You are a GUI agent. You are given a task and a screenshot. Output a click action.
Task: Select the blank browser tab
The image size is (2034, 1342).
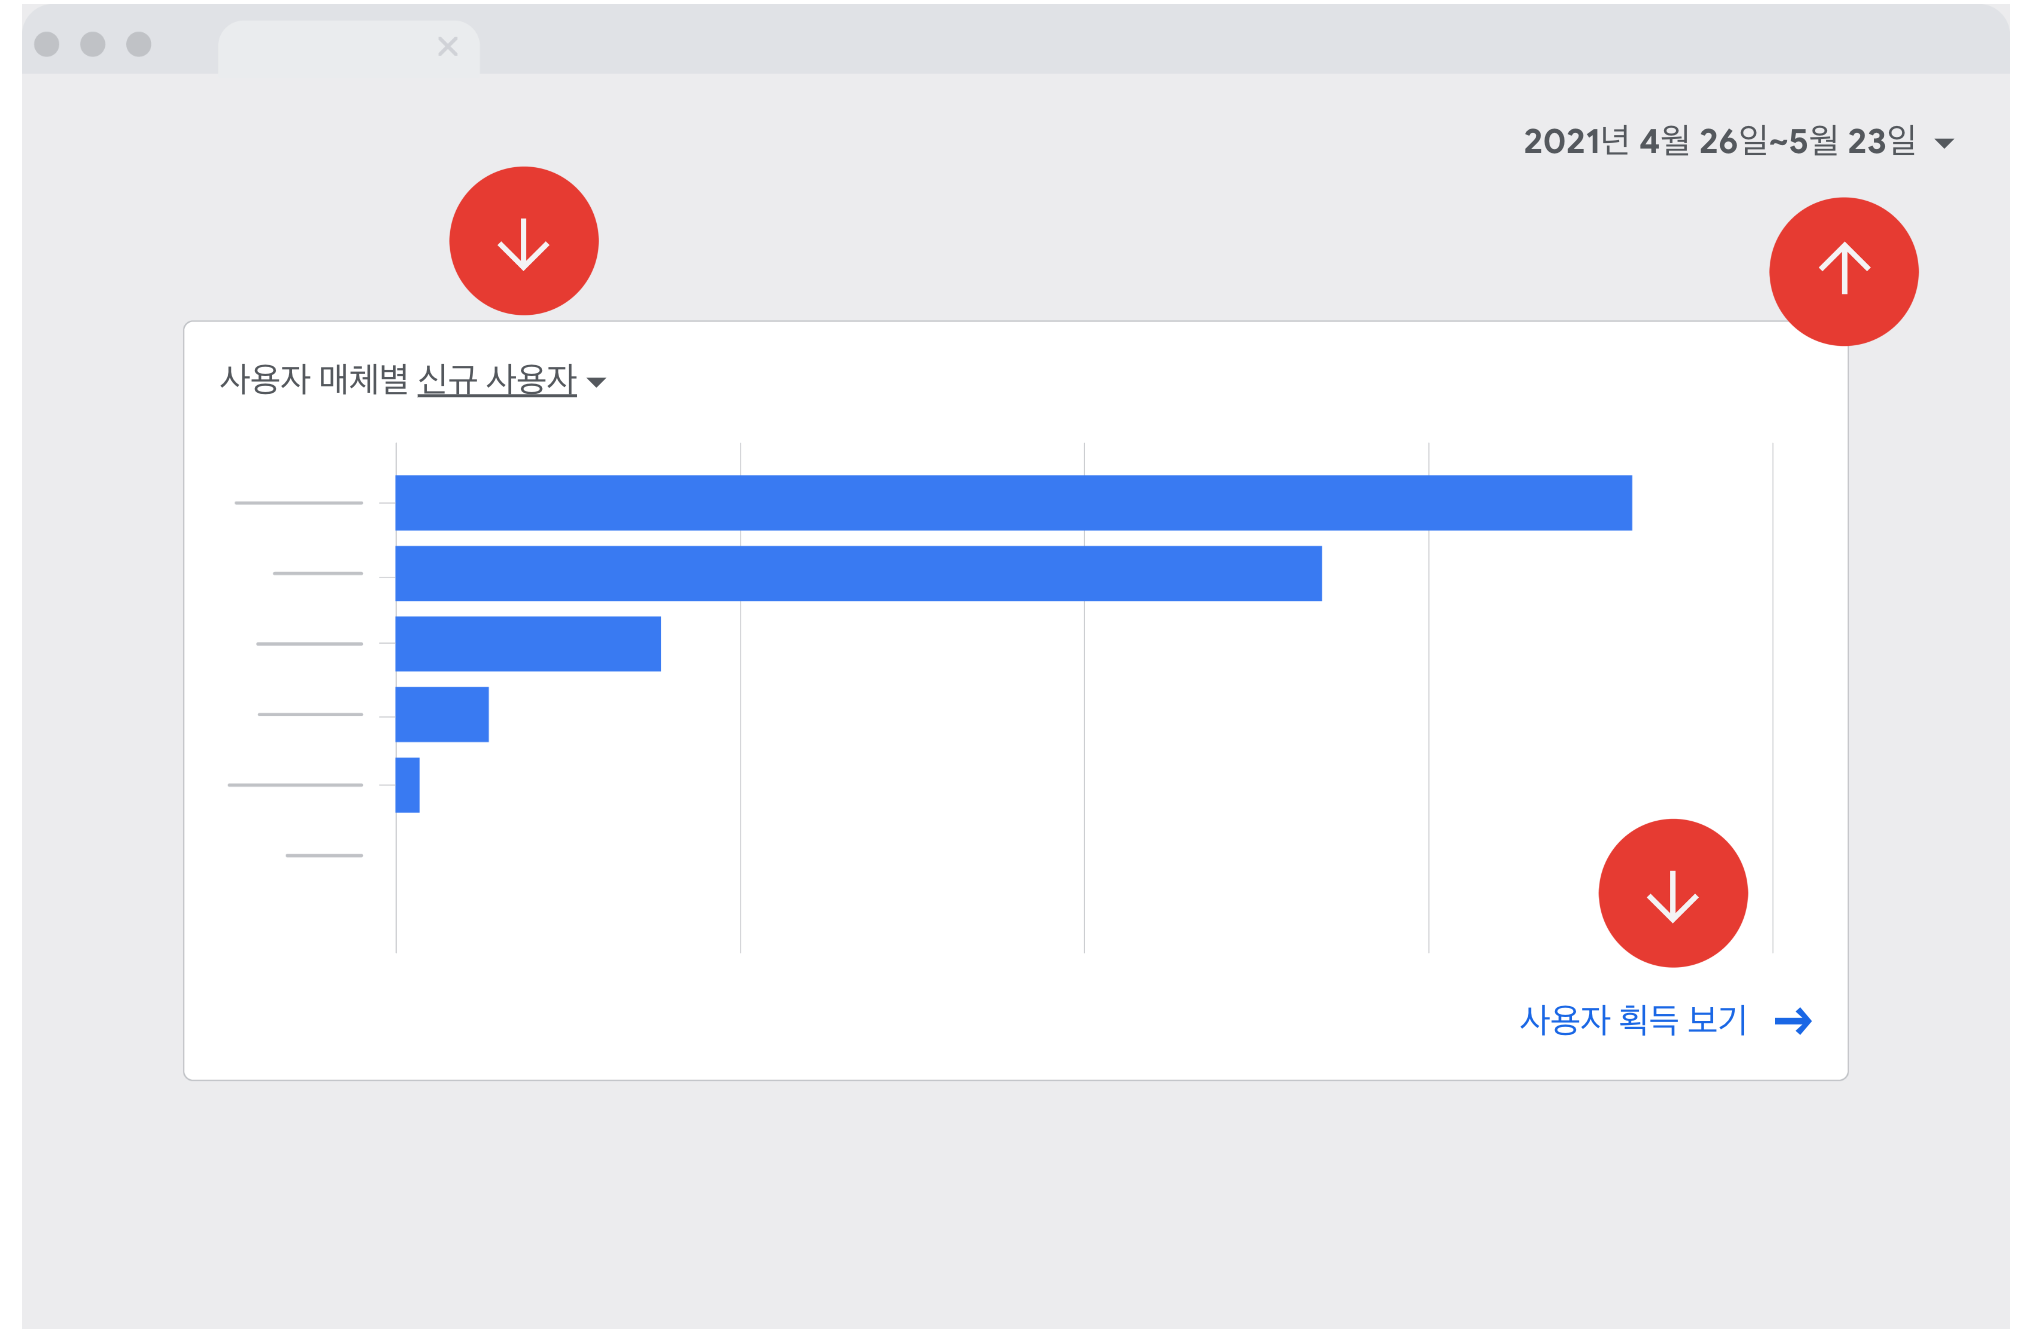pyautogui.click(x=330, y=47)
